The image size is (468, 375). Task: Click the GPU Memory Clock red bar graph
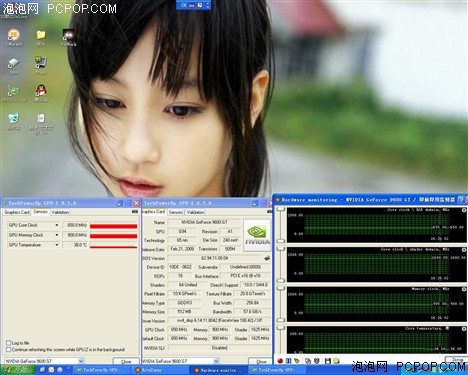click(x=113, y=236)
